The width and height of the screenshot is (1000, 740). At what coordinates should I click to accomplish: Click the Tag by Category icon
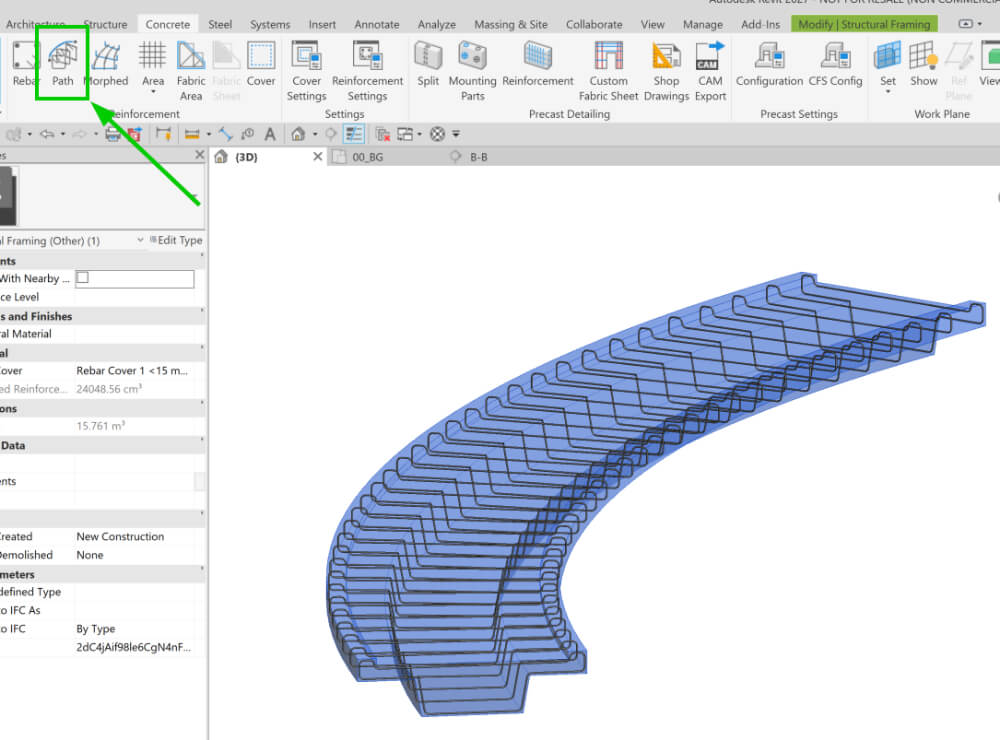point(247,134)
